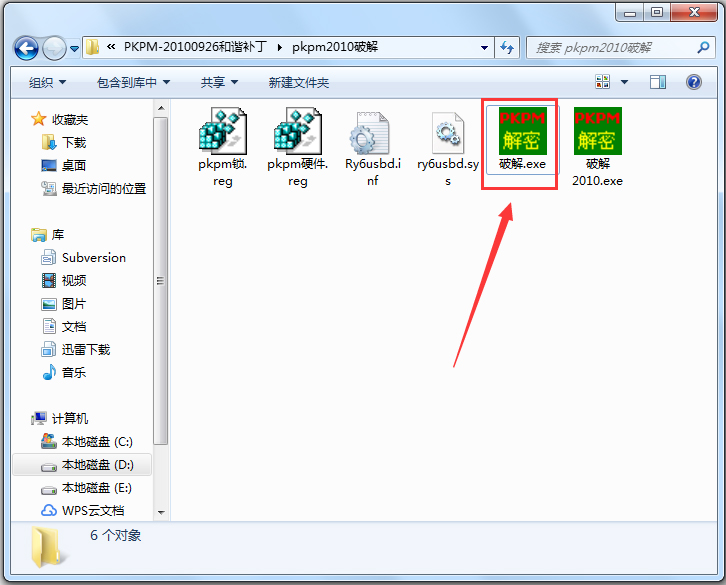
Task: Select the ry6usbd.sys file
Action: [x=448, y=147]
